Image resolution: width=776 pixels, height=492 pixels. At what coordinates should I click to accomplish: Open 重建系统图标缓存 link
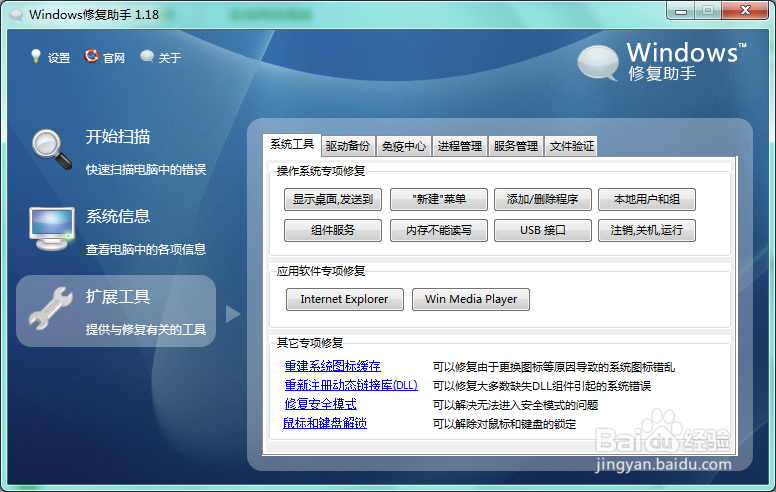333,366
